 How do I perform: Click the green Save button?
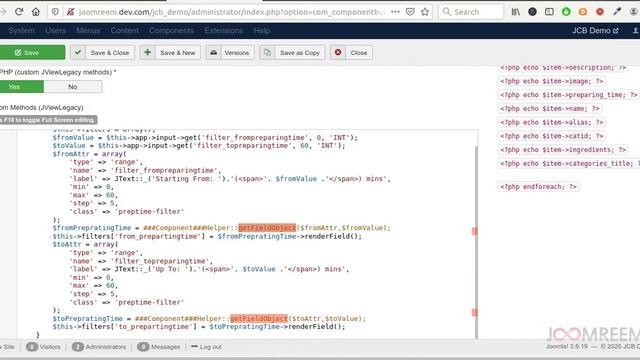point(32,52)
